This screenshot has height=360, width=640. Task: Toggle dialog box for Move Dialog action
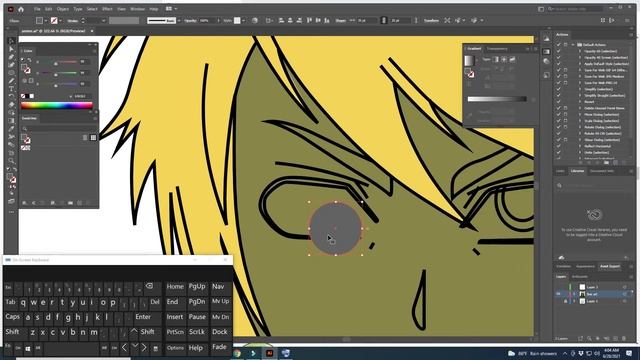pos(565,115)
